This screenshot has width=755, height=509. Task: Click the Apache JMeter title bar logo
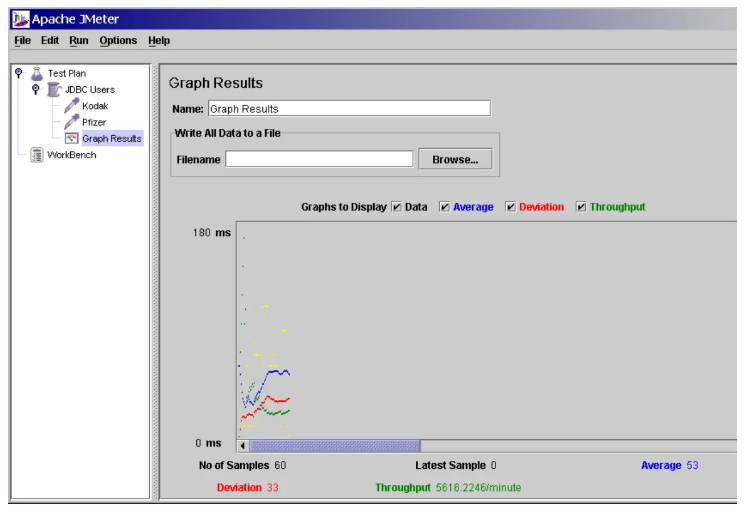point(21,19)
